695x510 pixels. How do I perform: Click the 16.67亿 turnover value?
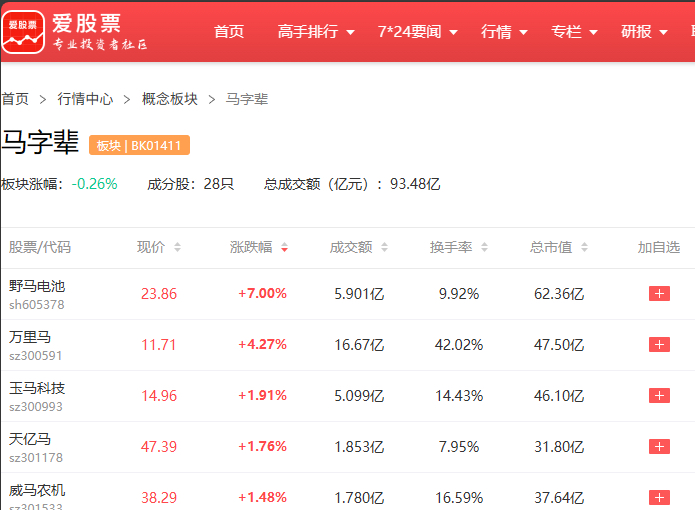(x=359, y=345)
